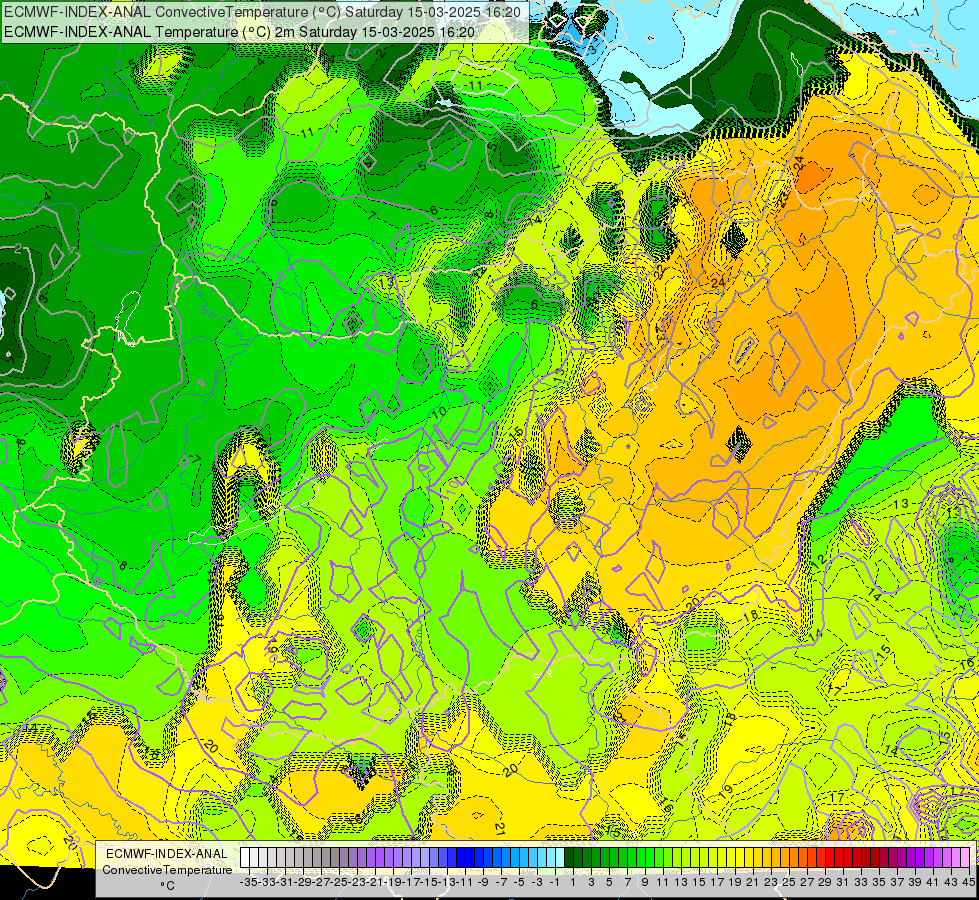The height and width of the screenshot is (900, 979).
Task: Click the legend's ECMWF-INDEX-ANAL heading
Action: point(167,854)
